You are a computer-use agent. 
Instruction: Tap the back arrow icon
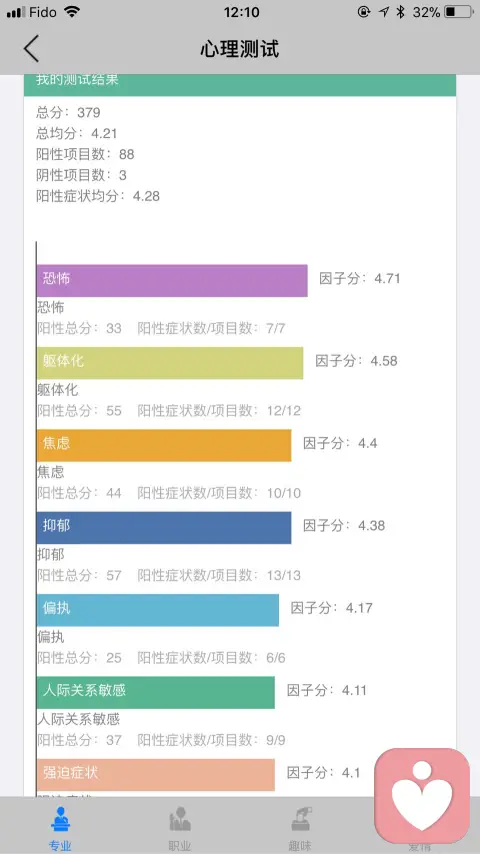pos(31,48)
